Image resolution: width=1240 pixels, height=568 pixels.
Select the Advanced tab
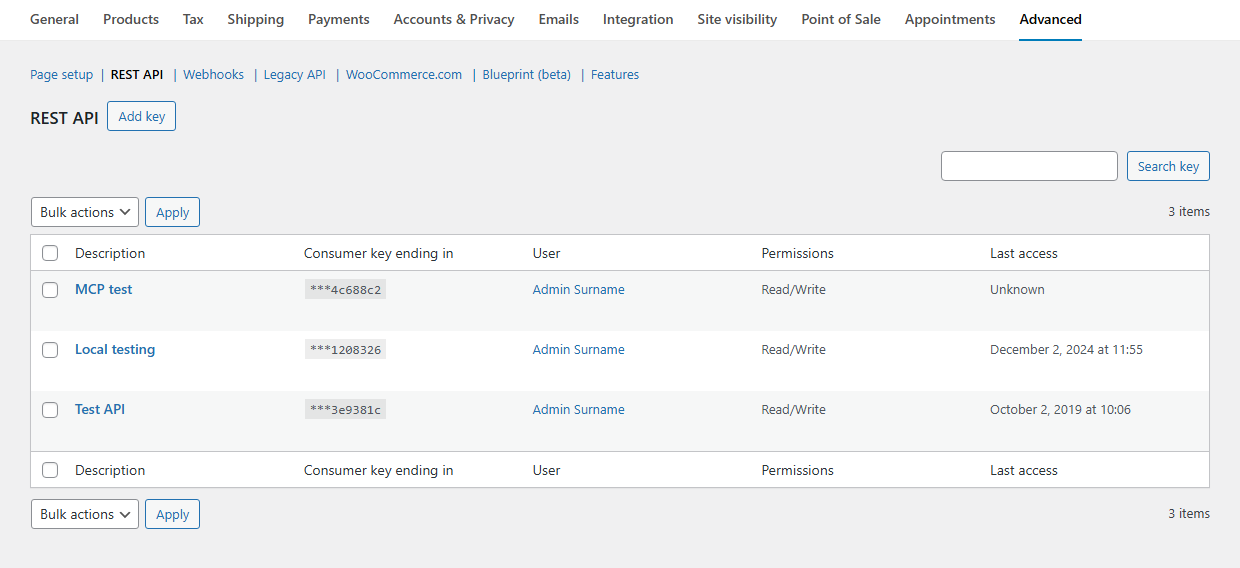[x=1051, y=19]
